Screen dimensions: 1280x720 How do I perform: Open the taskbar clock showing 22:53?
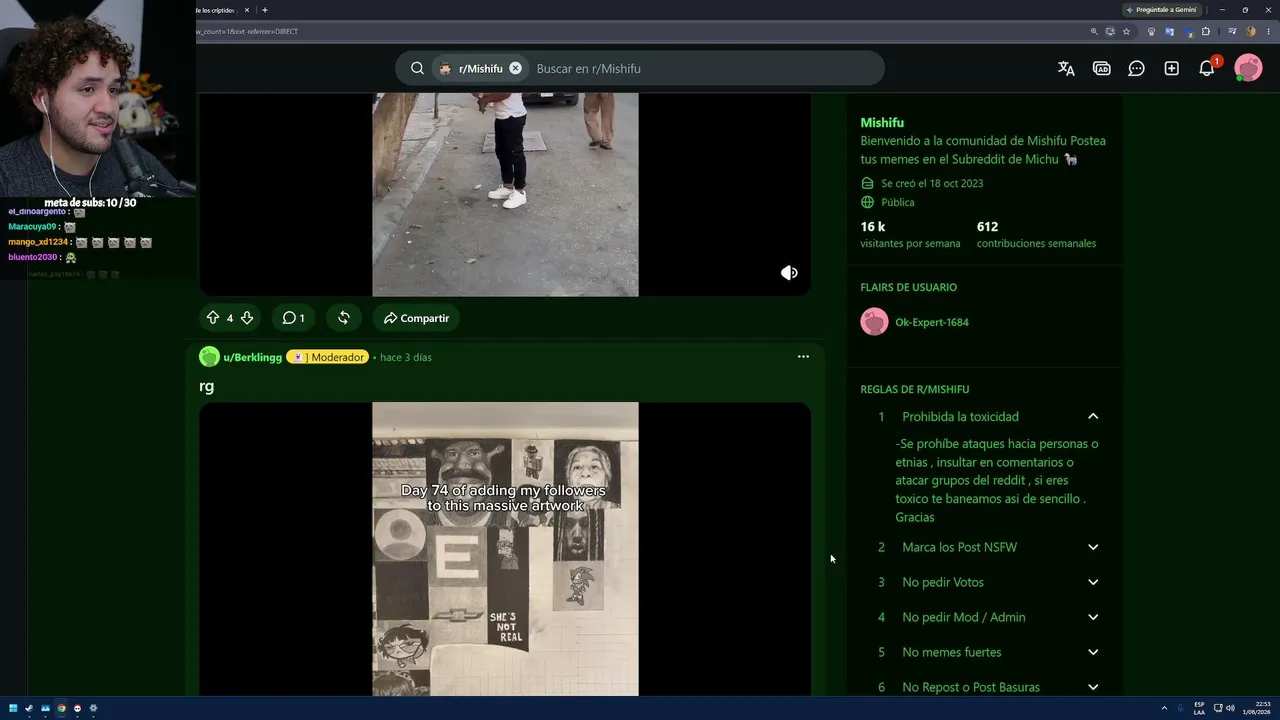(x=1259, y=708)
